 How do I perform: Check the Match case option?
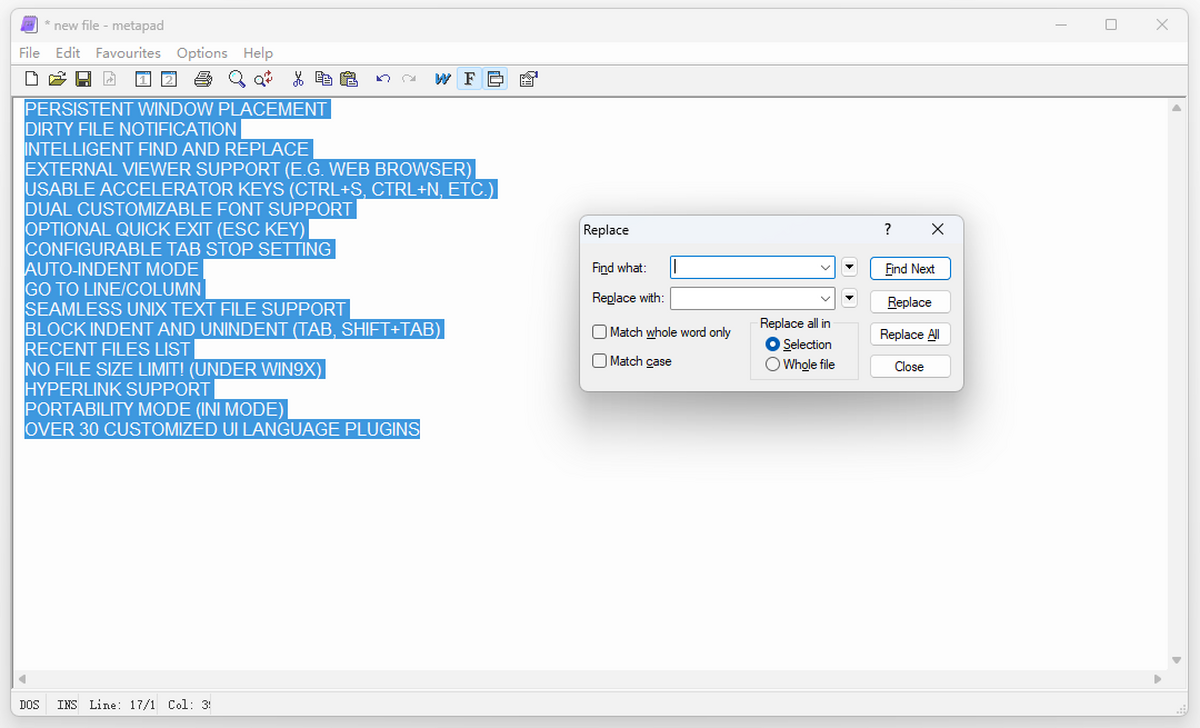point(600,361)
